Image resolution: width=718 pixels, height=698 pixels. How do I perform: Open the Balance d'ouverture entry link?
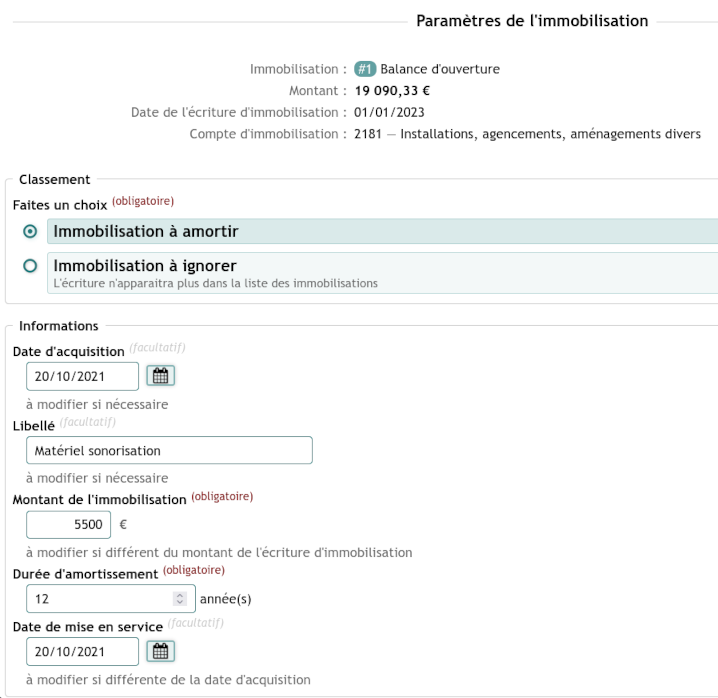click(440, 69)
